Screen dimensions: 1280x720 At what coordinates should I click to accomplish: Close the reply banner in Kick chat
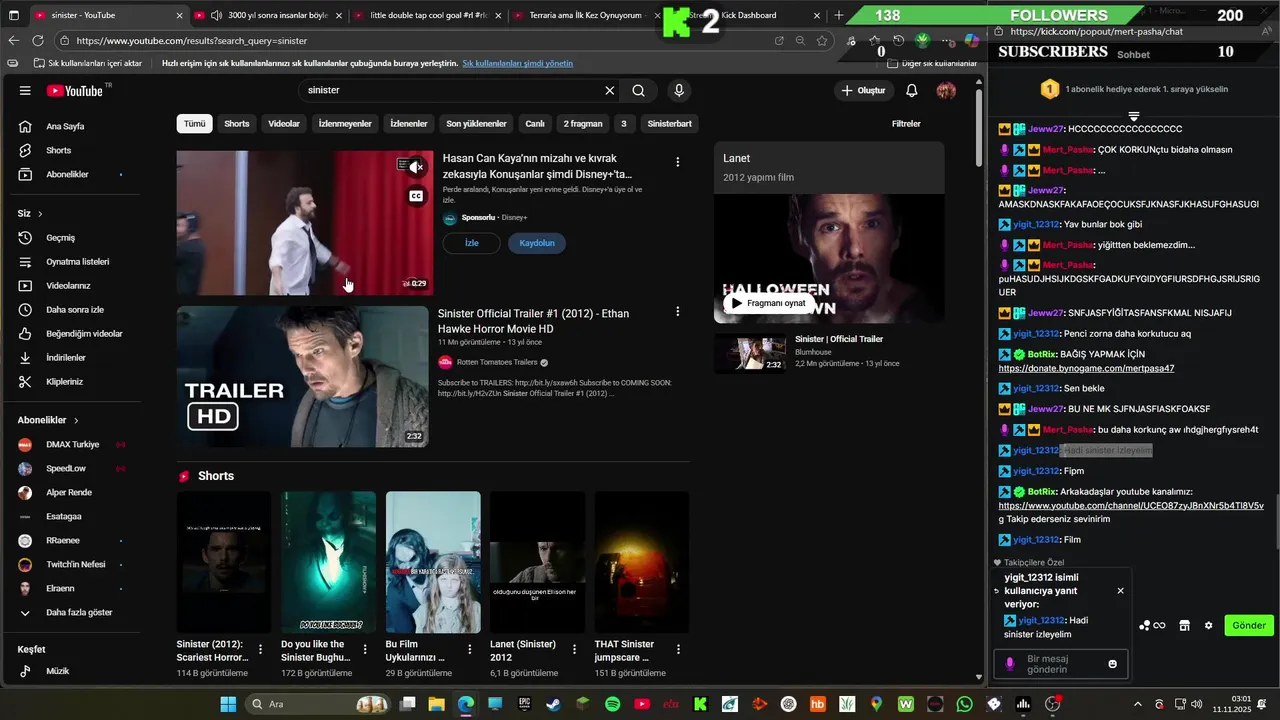1120,591
